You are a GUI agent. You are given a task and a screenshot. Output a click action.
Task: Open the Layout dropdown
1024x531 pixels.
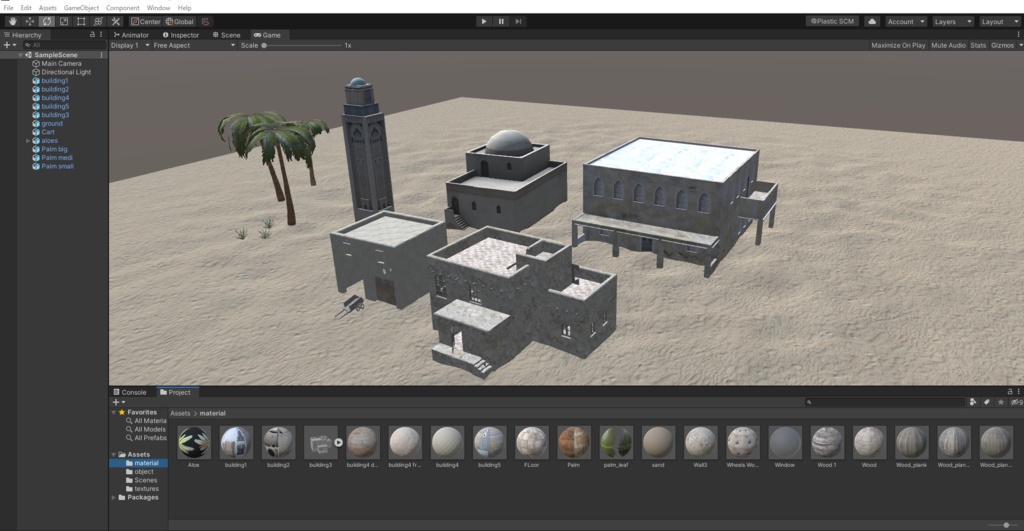click(x=999, y=22)
